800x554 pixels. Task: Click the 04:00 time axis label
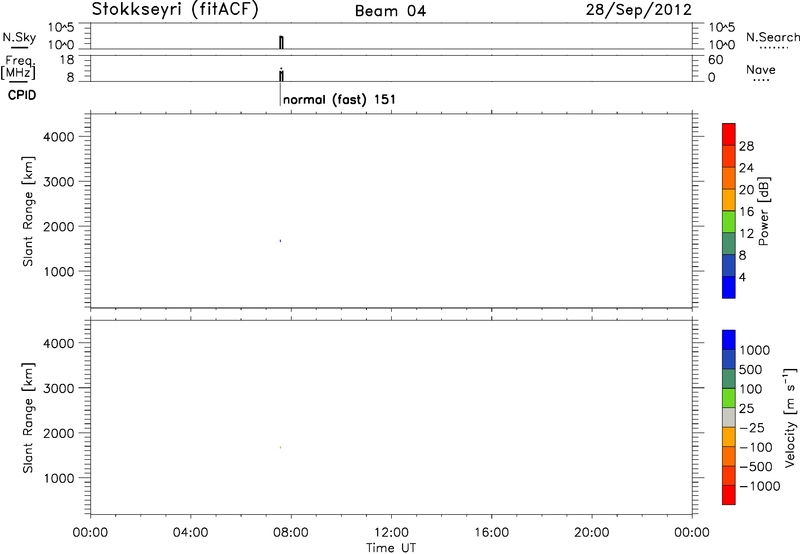190,533
